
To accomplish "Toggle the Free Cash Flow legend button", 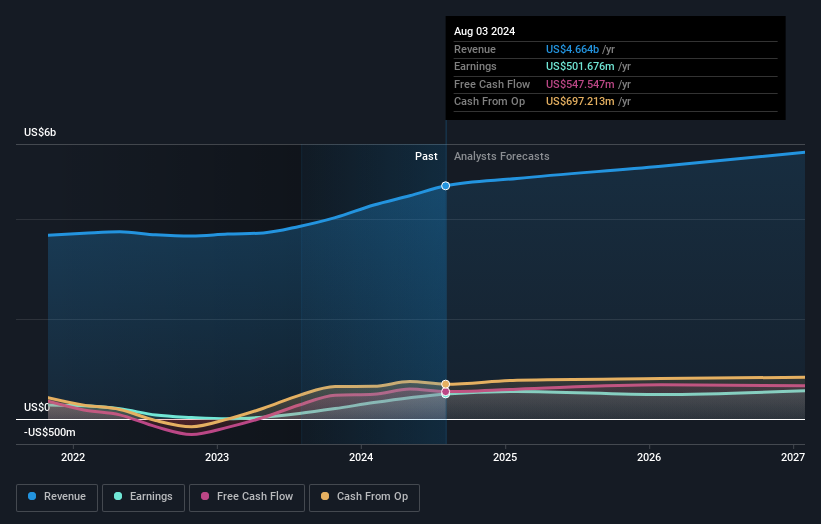I will tap(247, 497).
